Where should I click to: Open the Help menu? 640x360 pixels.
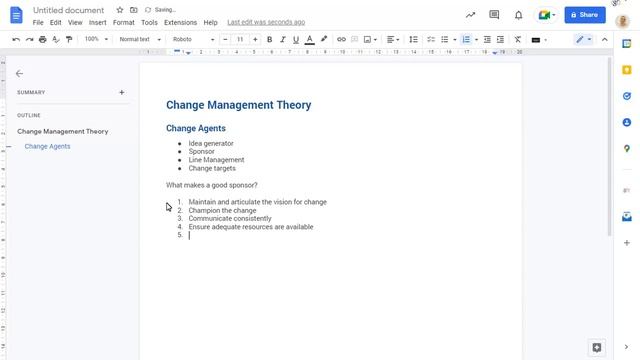pyautogui.click(x=211, y=22)
